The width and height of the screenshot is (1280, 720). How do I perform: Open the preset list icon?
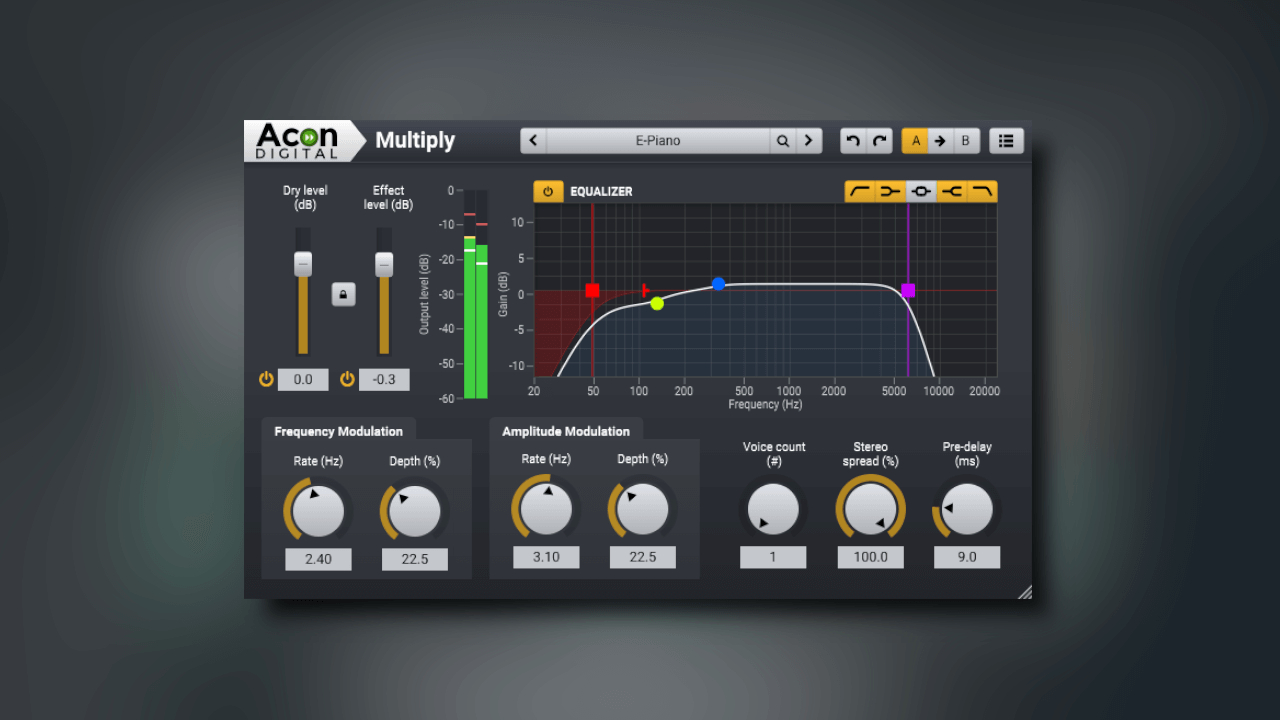pyautogui.click(x=1006, y=140)
